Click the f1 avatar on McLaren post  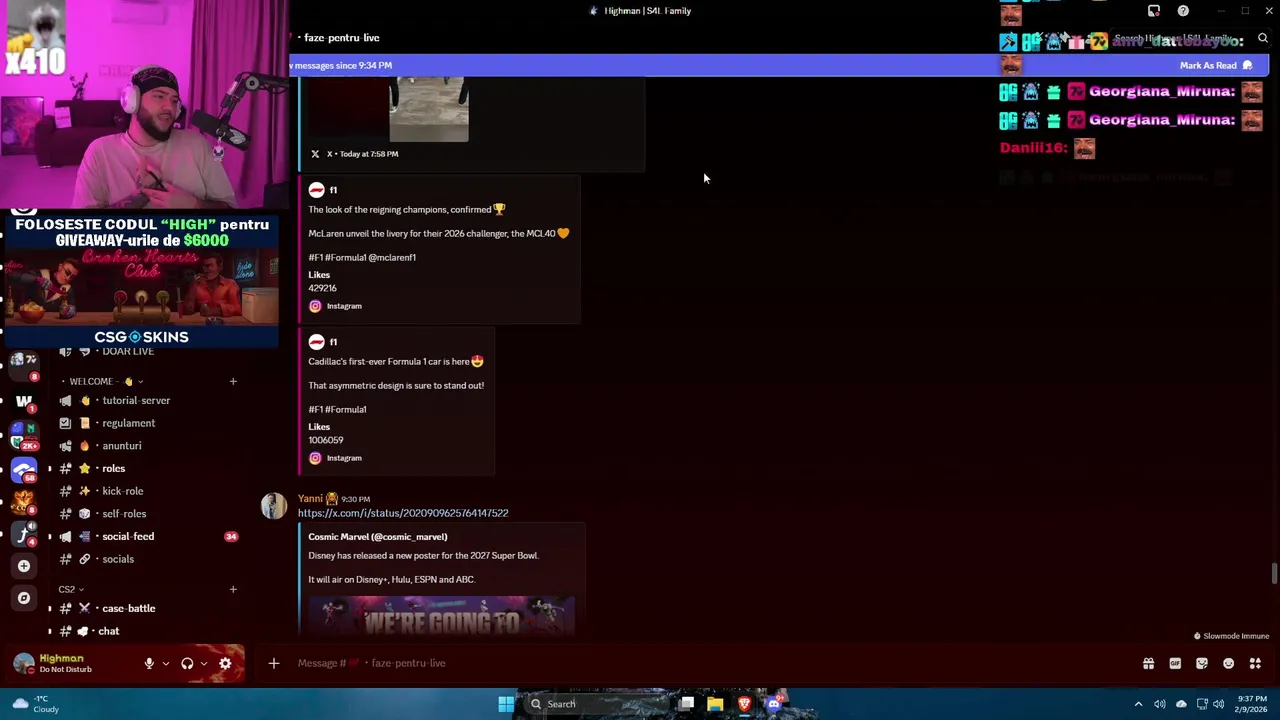[316, 190]
